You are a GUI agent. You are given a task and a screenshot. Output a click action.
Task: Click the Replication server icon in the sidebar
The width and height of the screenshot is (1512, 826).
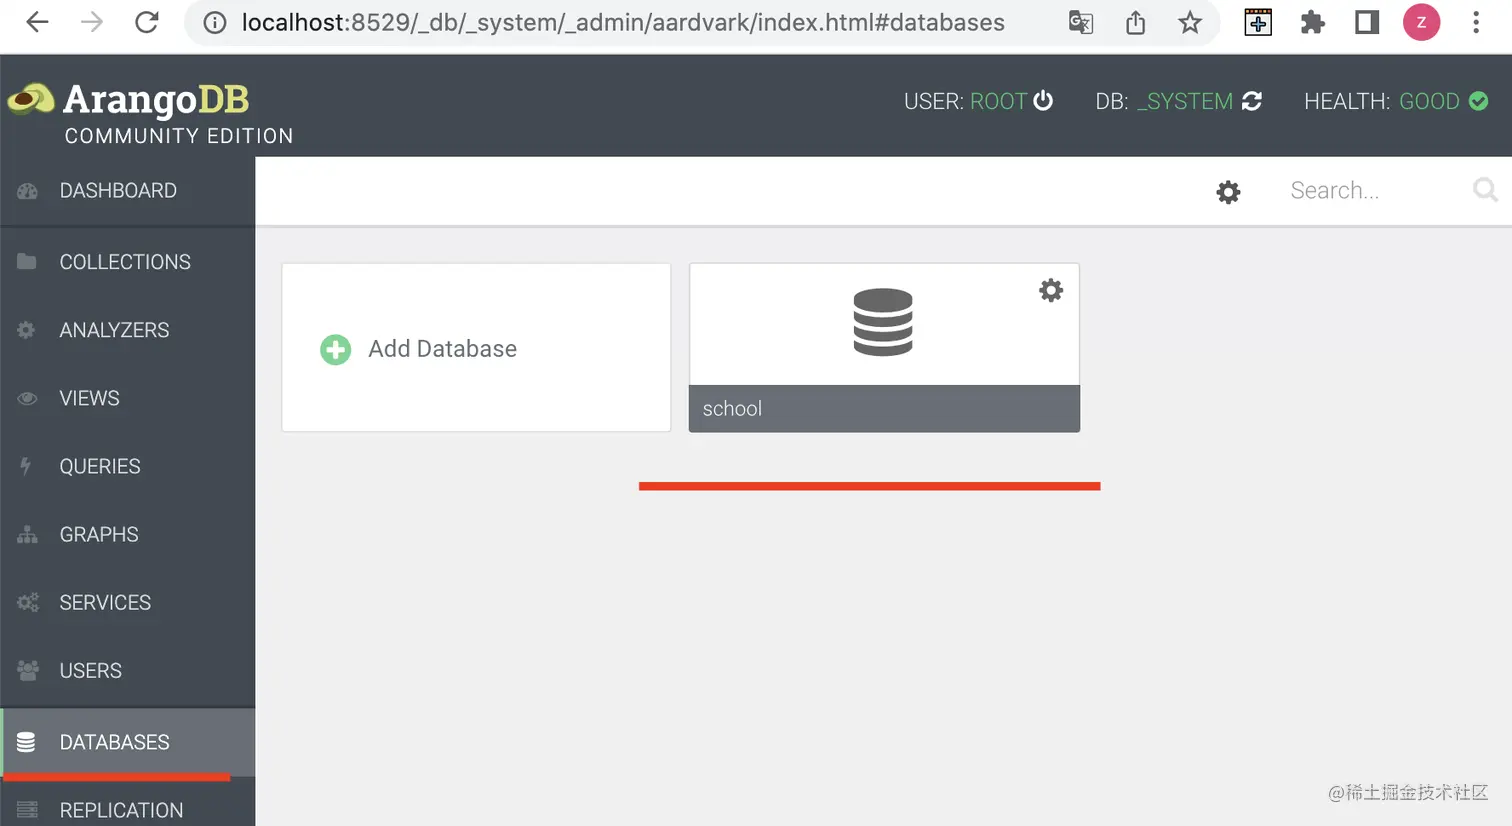(27, 810)
